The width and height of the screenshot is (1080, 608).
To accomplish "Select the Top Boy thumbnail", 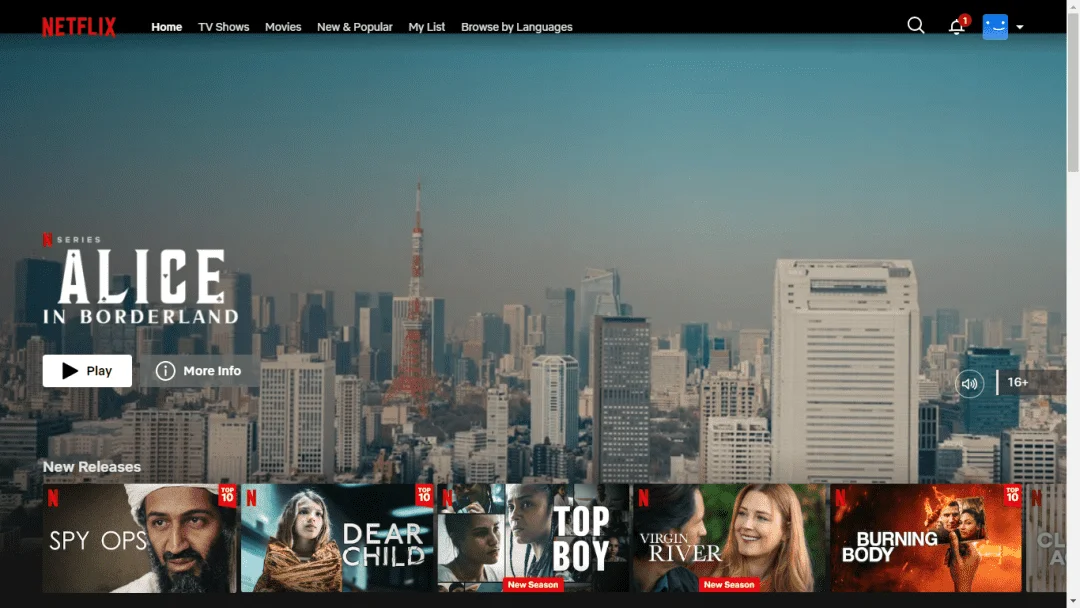I will coord(534,538).
